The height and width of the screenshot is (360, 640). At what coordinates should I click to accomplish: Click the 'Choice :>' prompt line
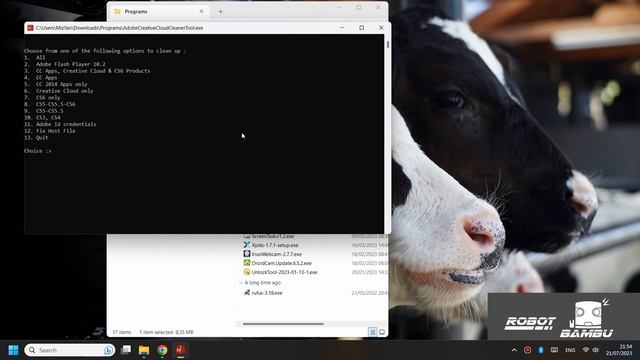tap(38, 151)
